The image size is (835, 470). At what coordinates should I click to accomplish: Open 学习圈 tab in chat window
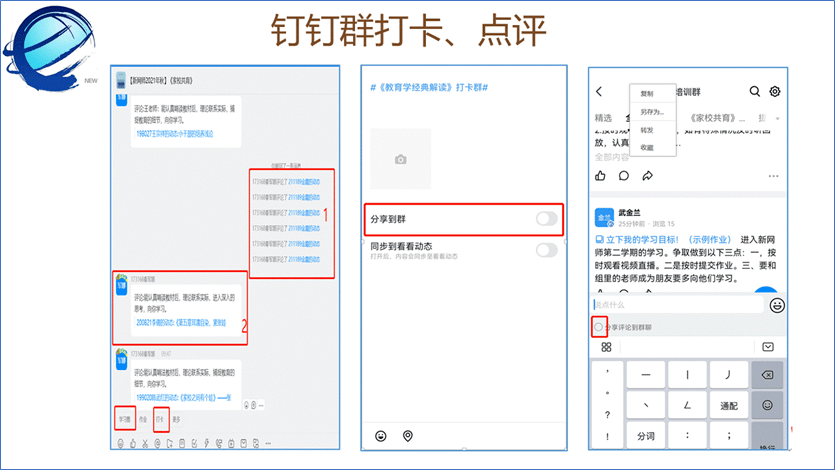125,419
